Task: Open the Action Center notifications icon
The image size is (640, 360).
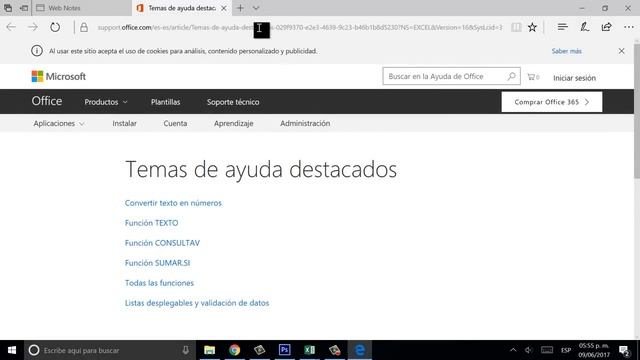Action: [x=624, y=350]
